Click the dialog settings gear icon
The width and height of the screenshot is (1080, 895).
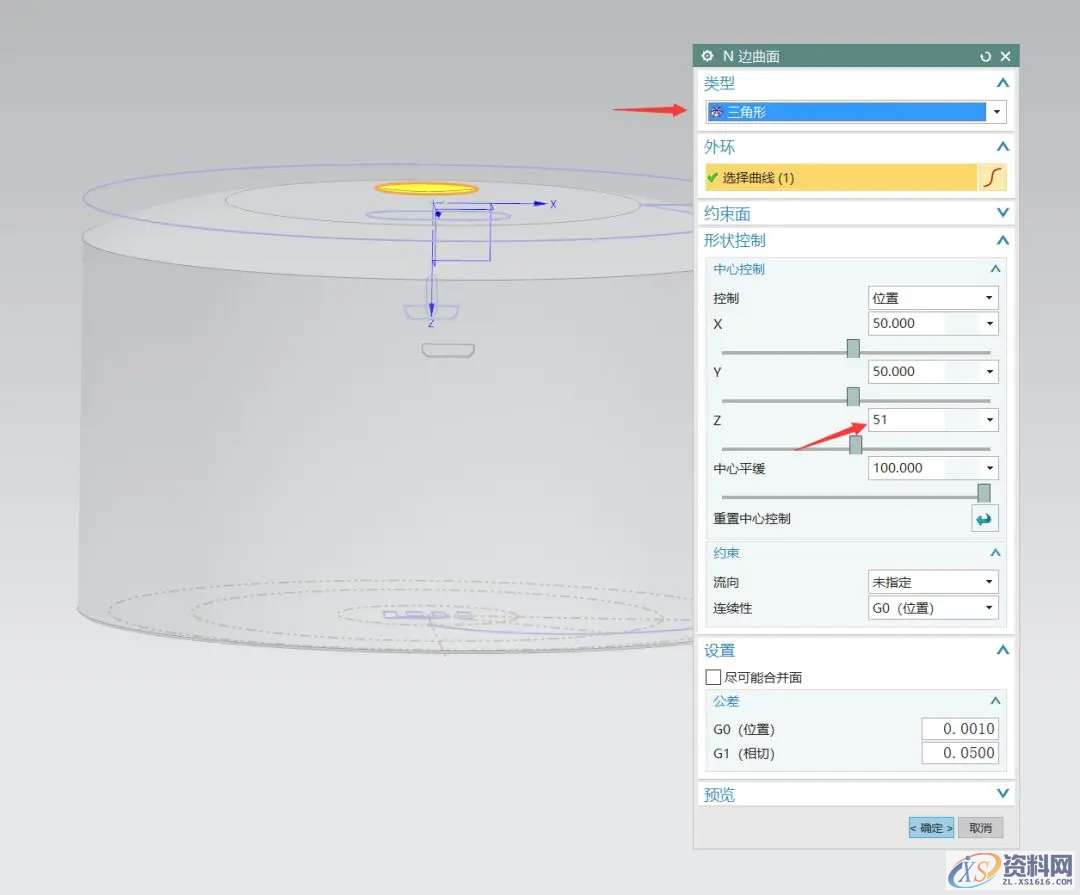coord(708,56)
